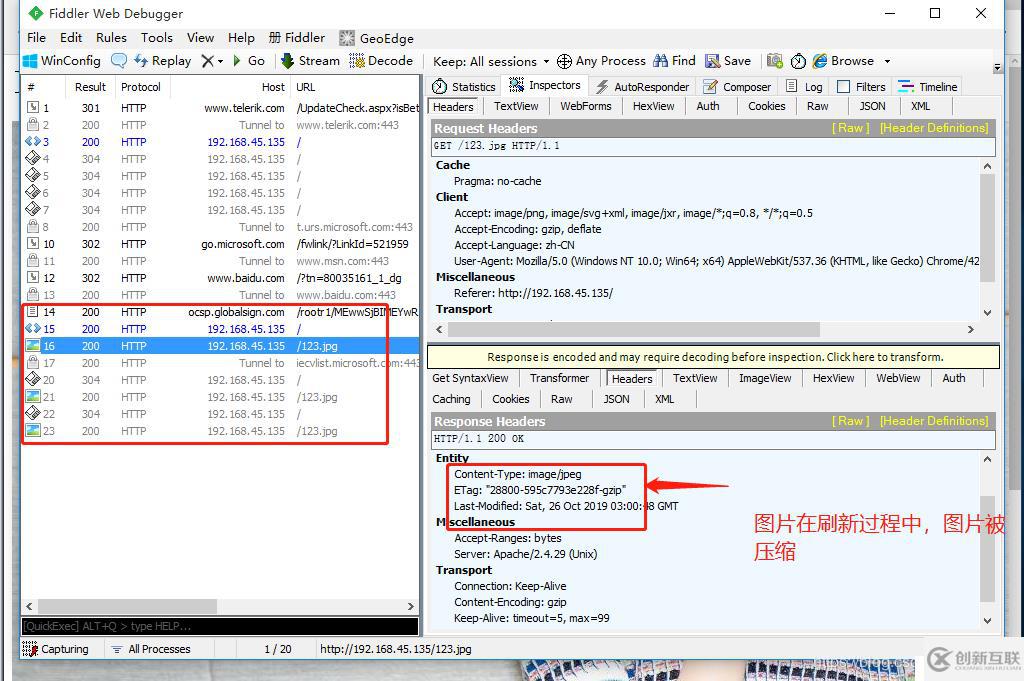The image size is (1024, 681).
Task: Open the Composer tab
Action: [737, 87]
